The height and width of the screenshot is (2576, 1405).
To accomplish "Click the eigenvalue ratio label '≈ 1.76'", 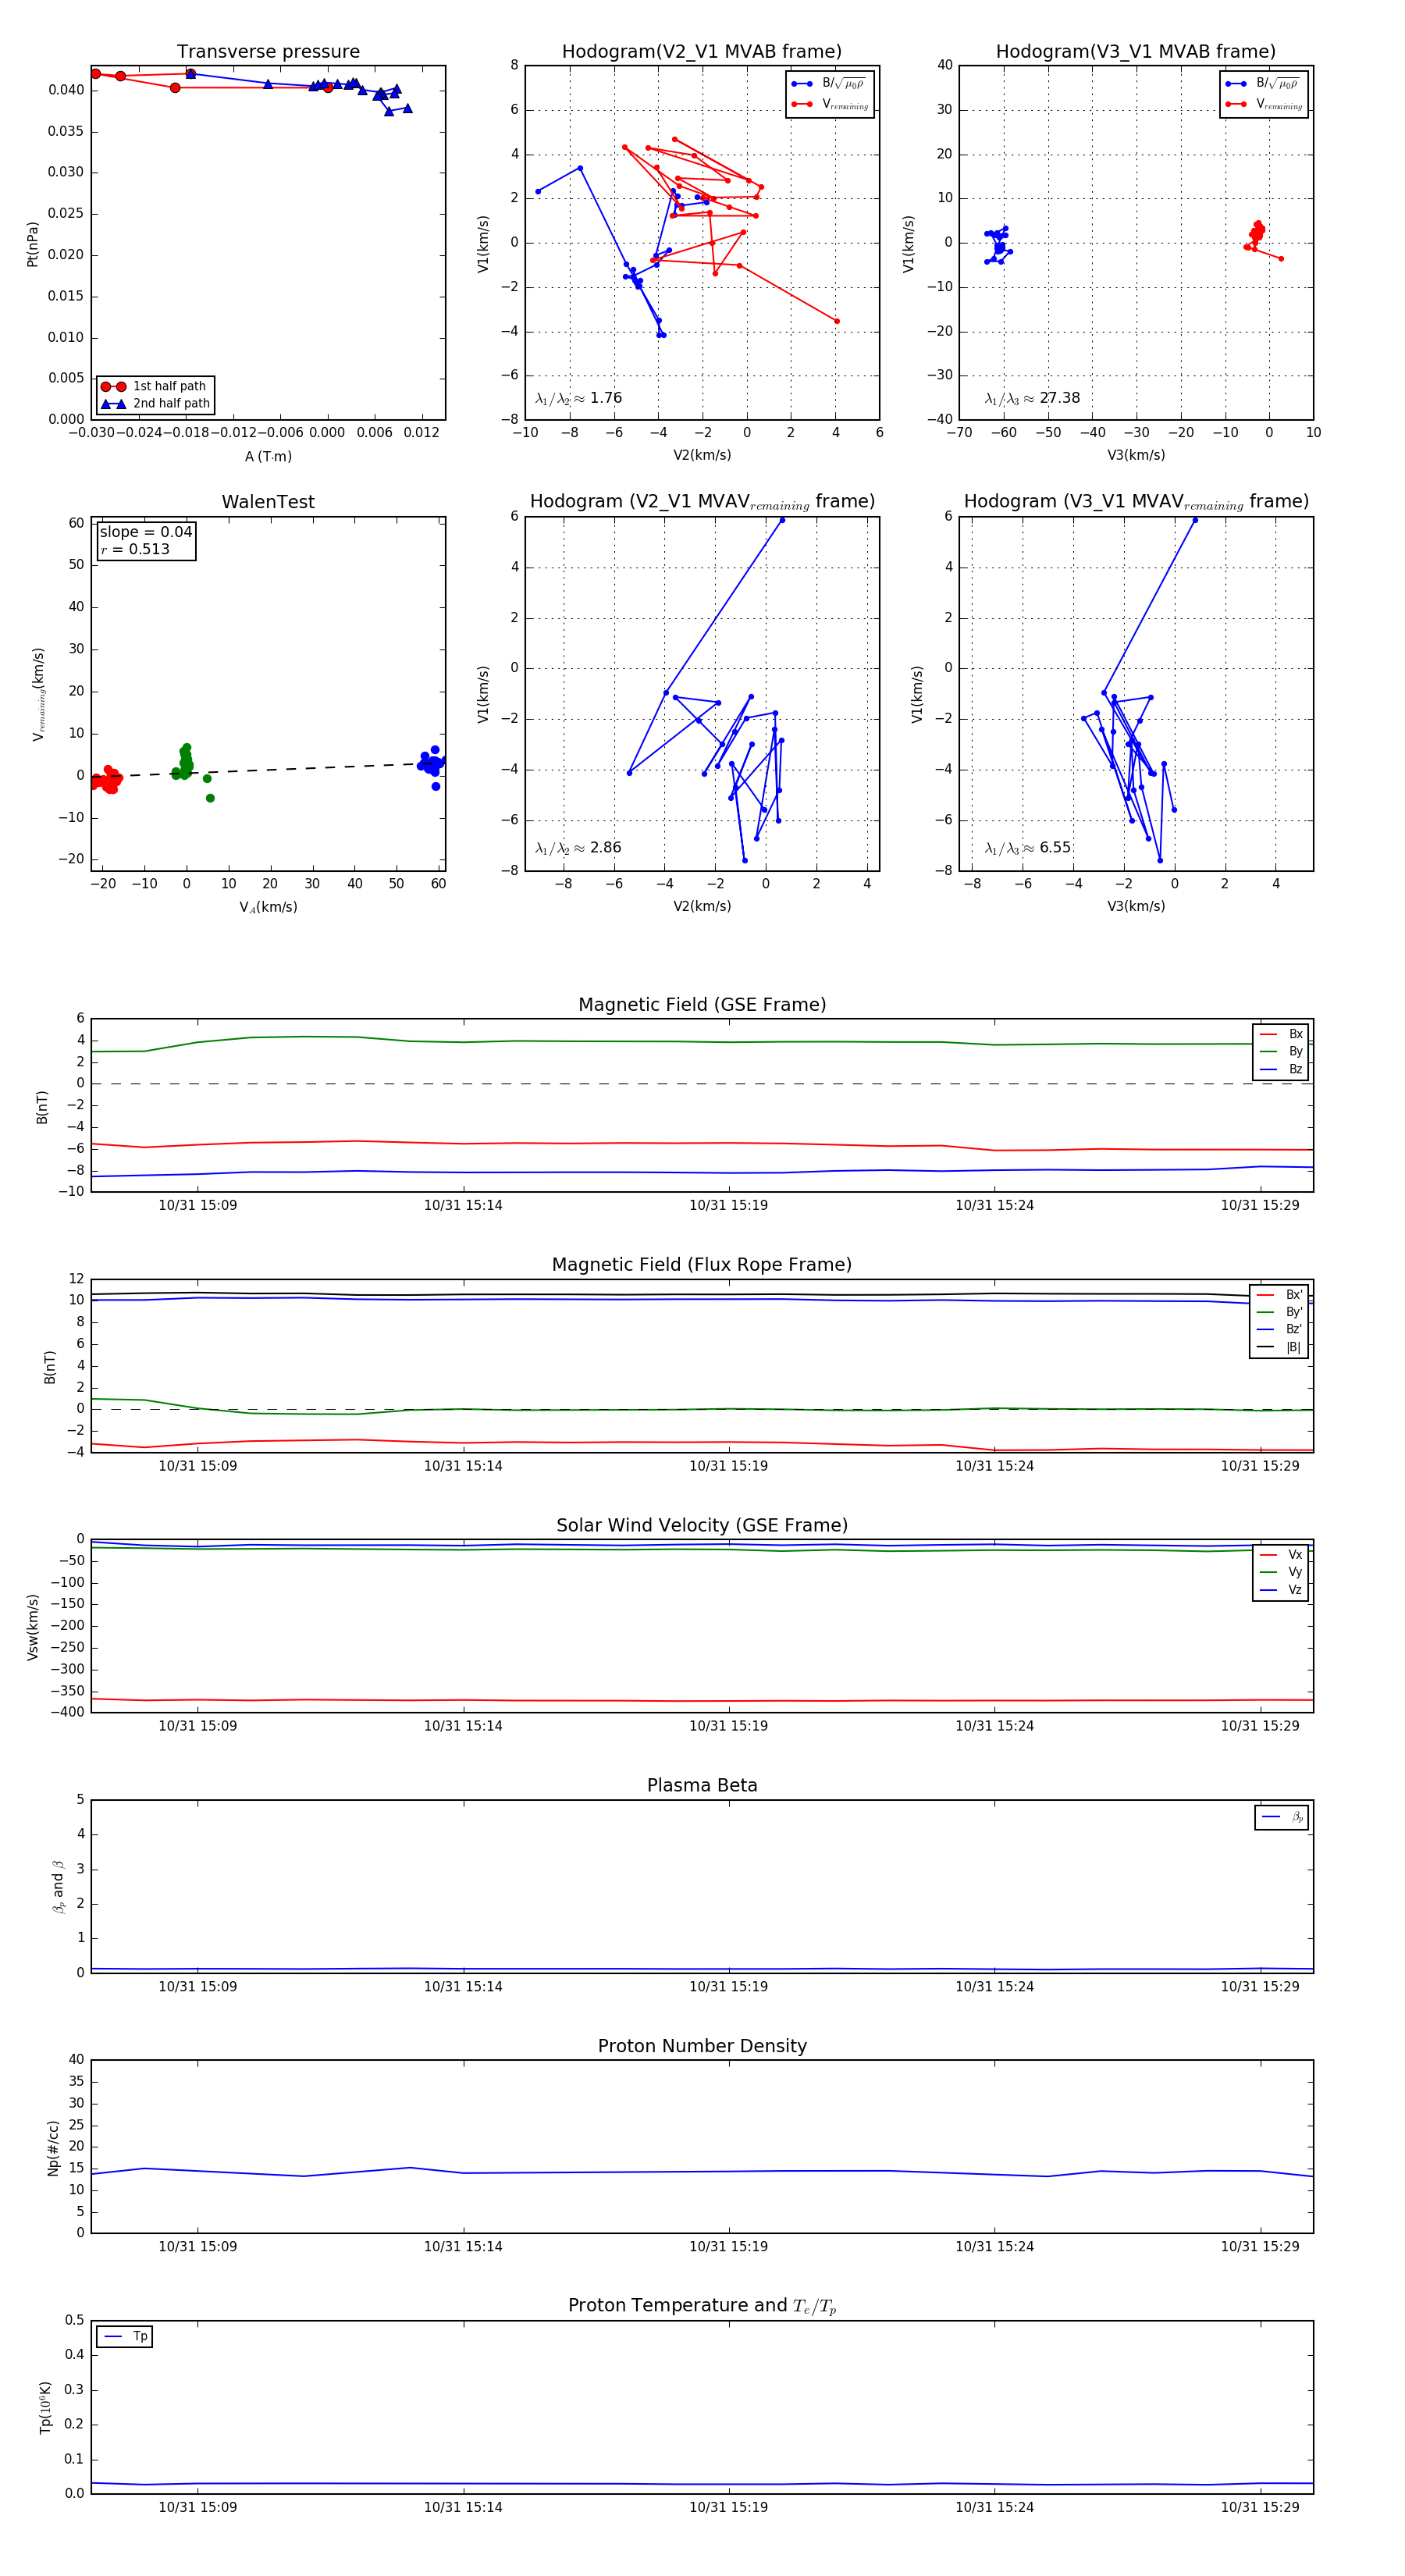I will (578, 398).
